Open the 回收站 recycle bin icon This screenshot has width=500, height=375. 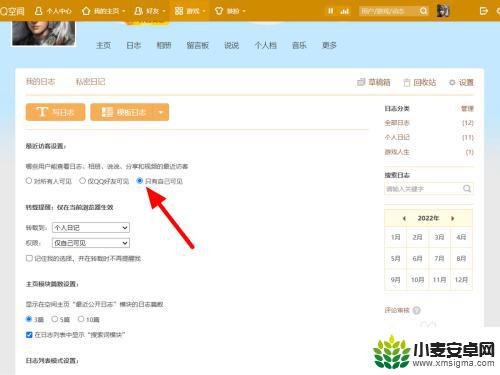pyautogui.click(x=407, y=82)
